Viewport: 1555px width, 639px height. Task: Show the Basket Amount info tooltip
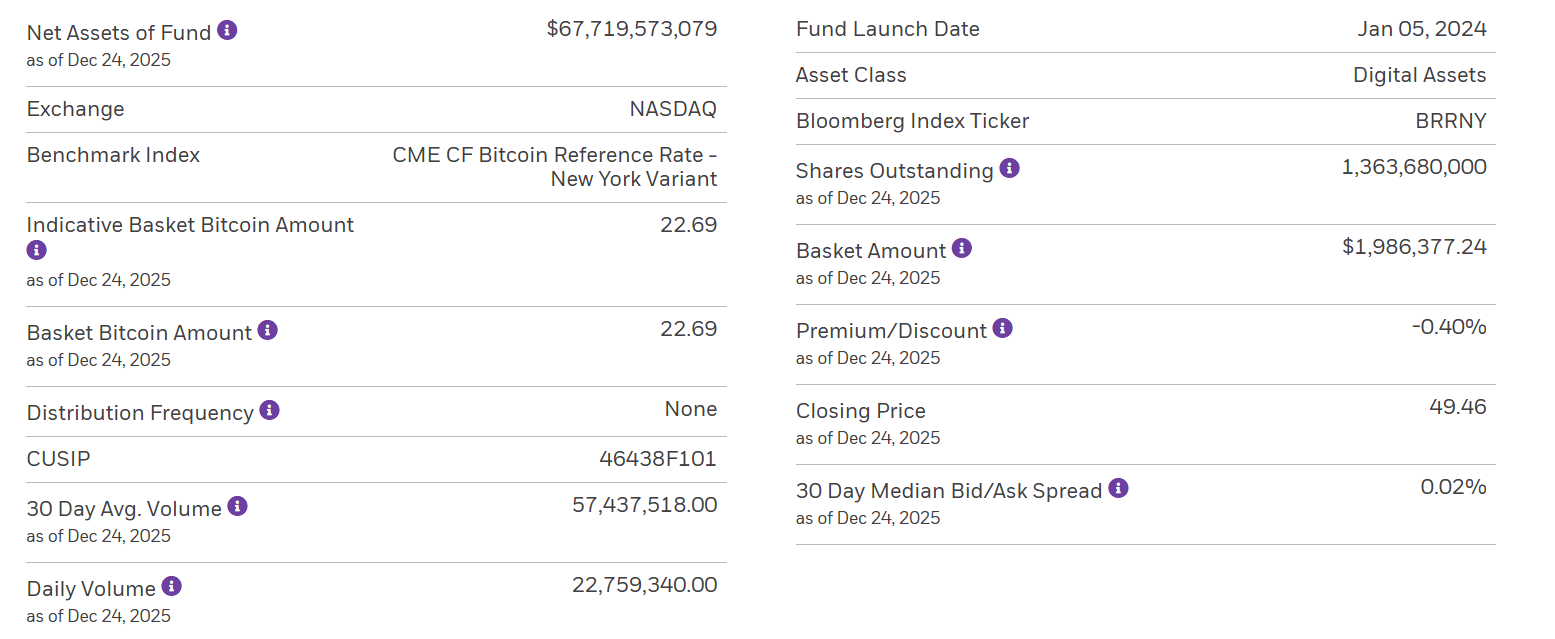961,248
